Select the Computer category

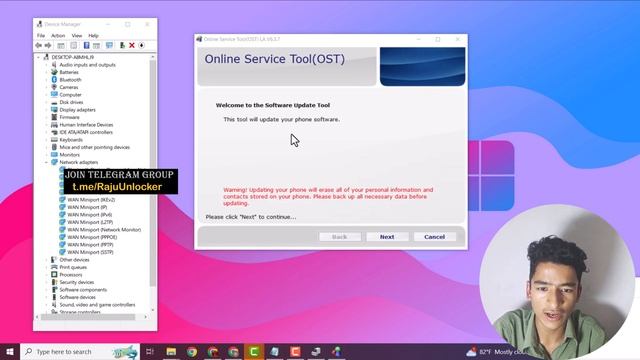pos(70,95)
